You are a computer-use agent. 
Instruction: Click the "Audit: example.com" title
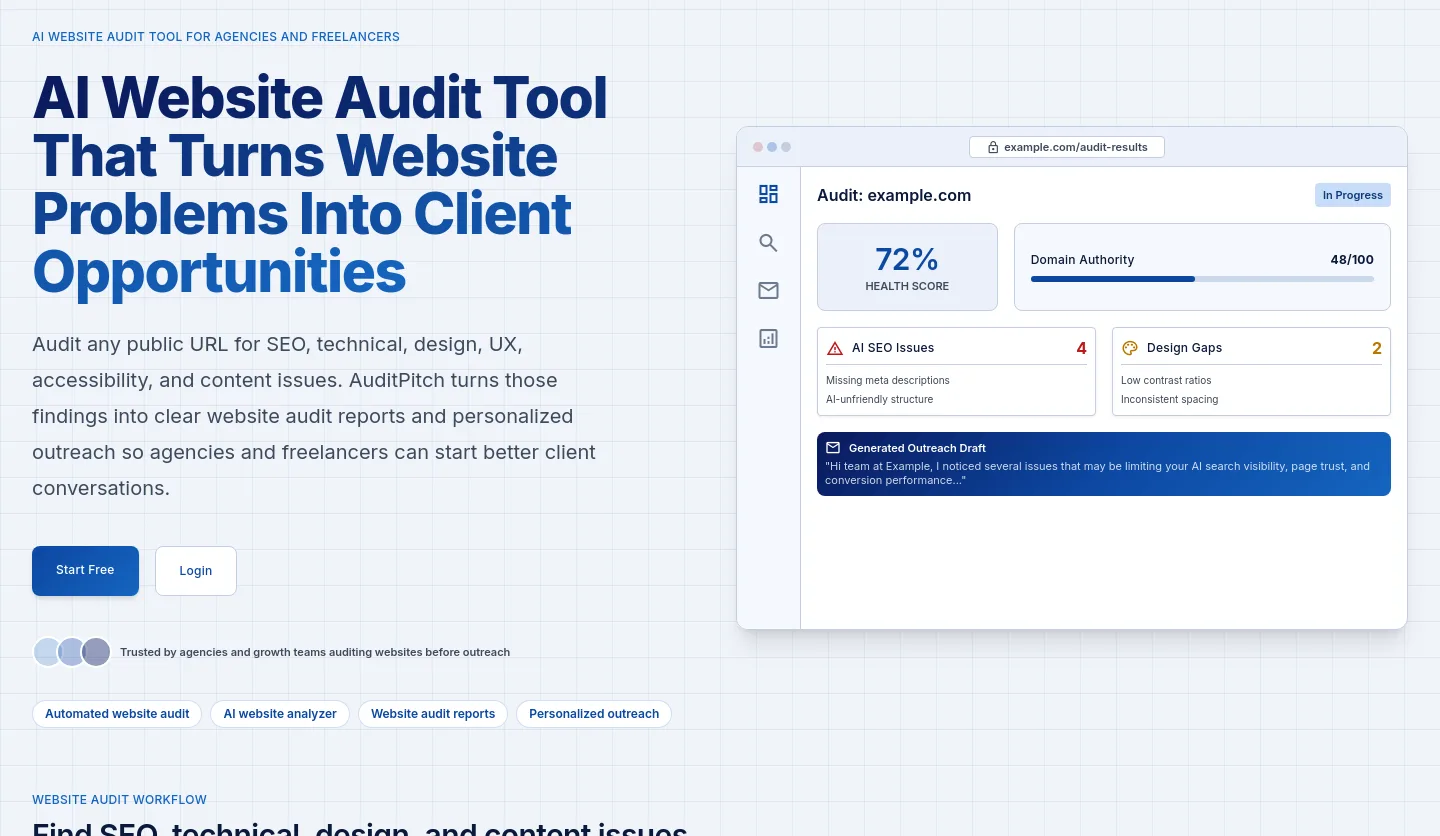[894, 195]
